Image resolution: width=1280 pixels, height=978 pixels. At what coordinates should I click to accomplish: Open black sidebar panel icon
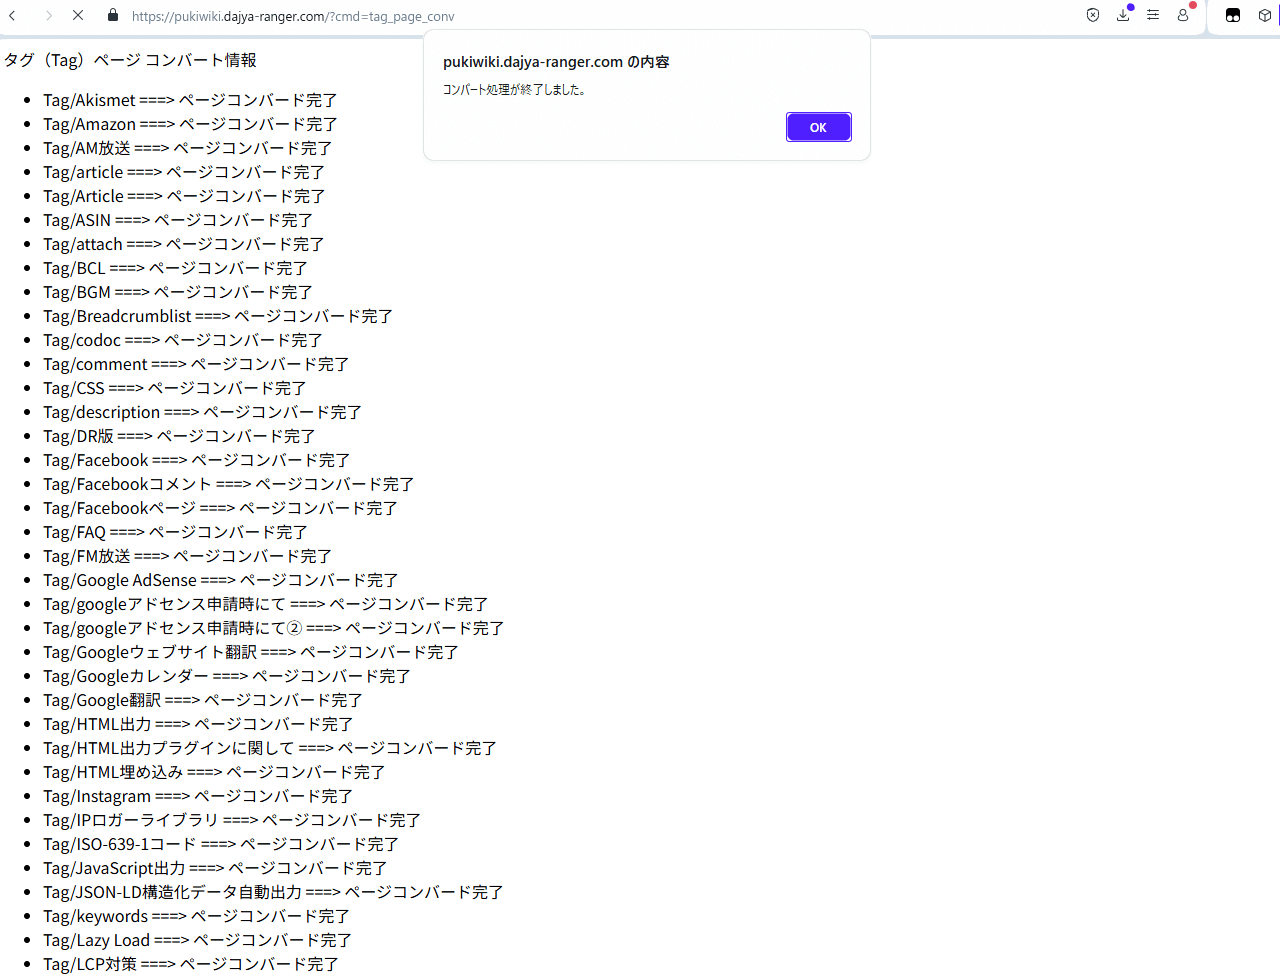(x=1233, y=15)
